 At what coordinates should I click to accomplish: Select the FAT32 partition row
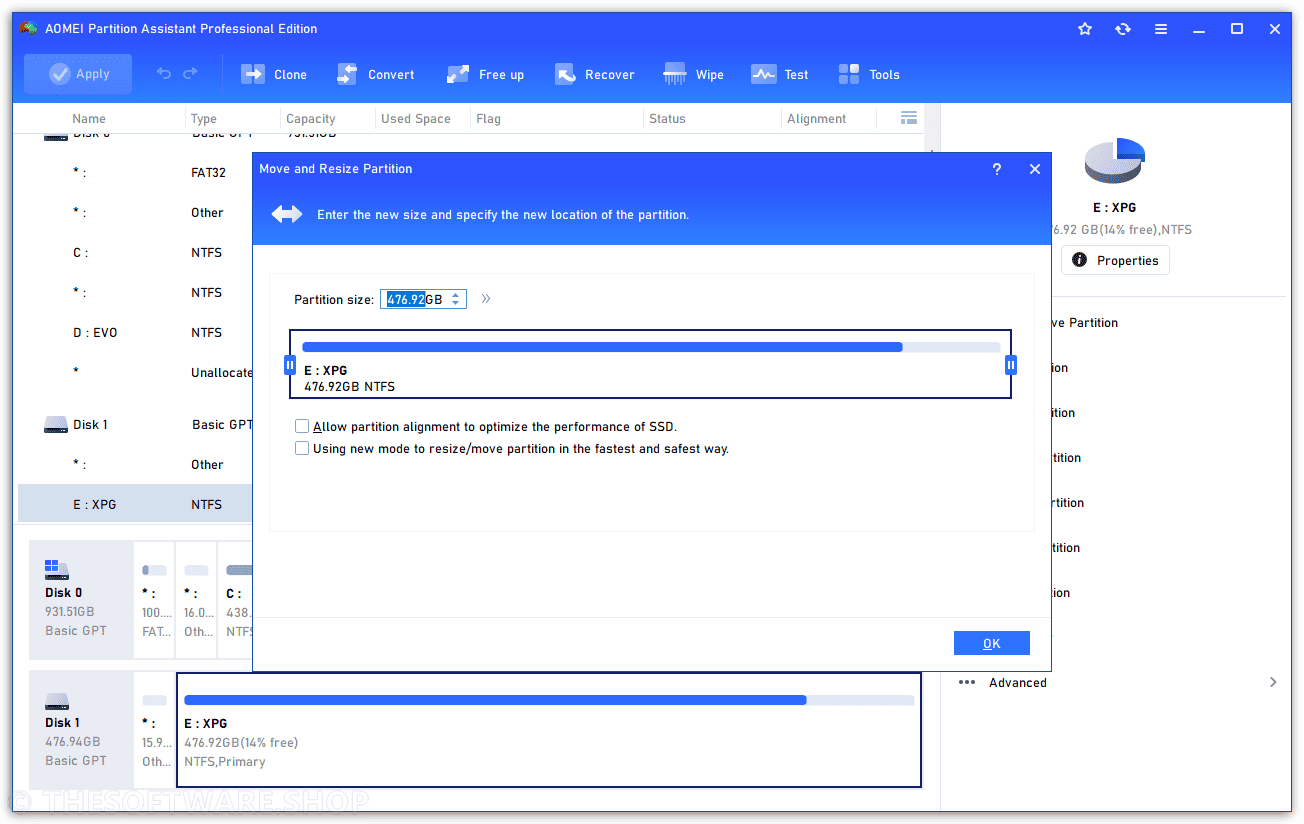pyautogui.click(x=135, y=173)
